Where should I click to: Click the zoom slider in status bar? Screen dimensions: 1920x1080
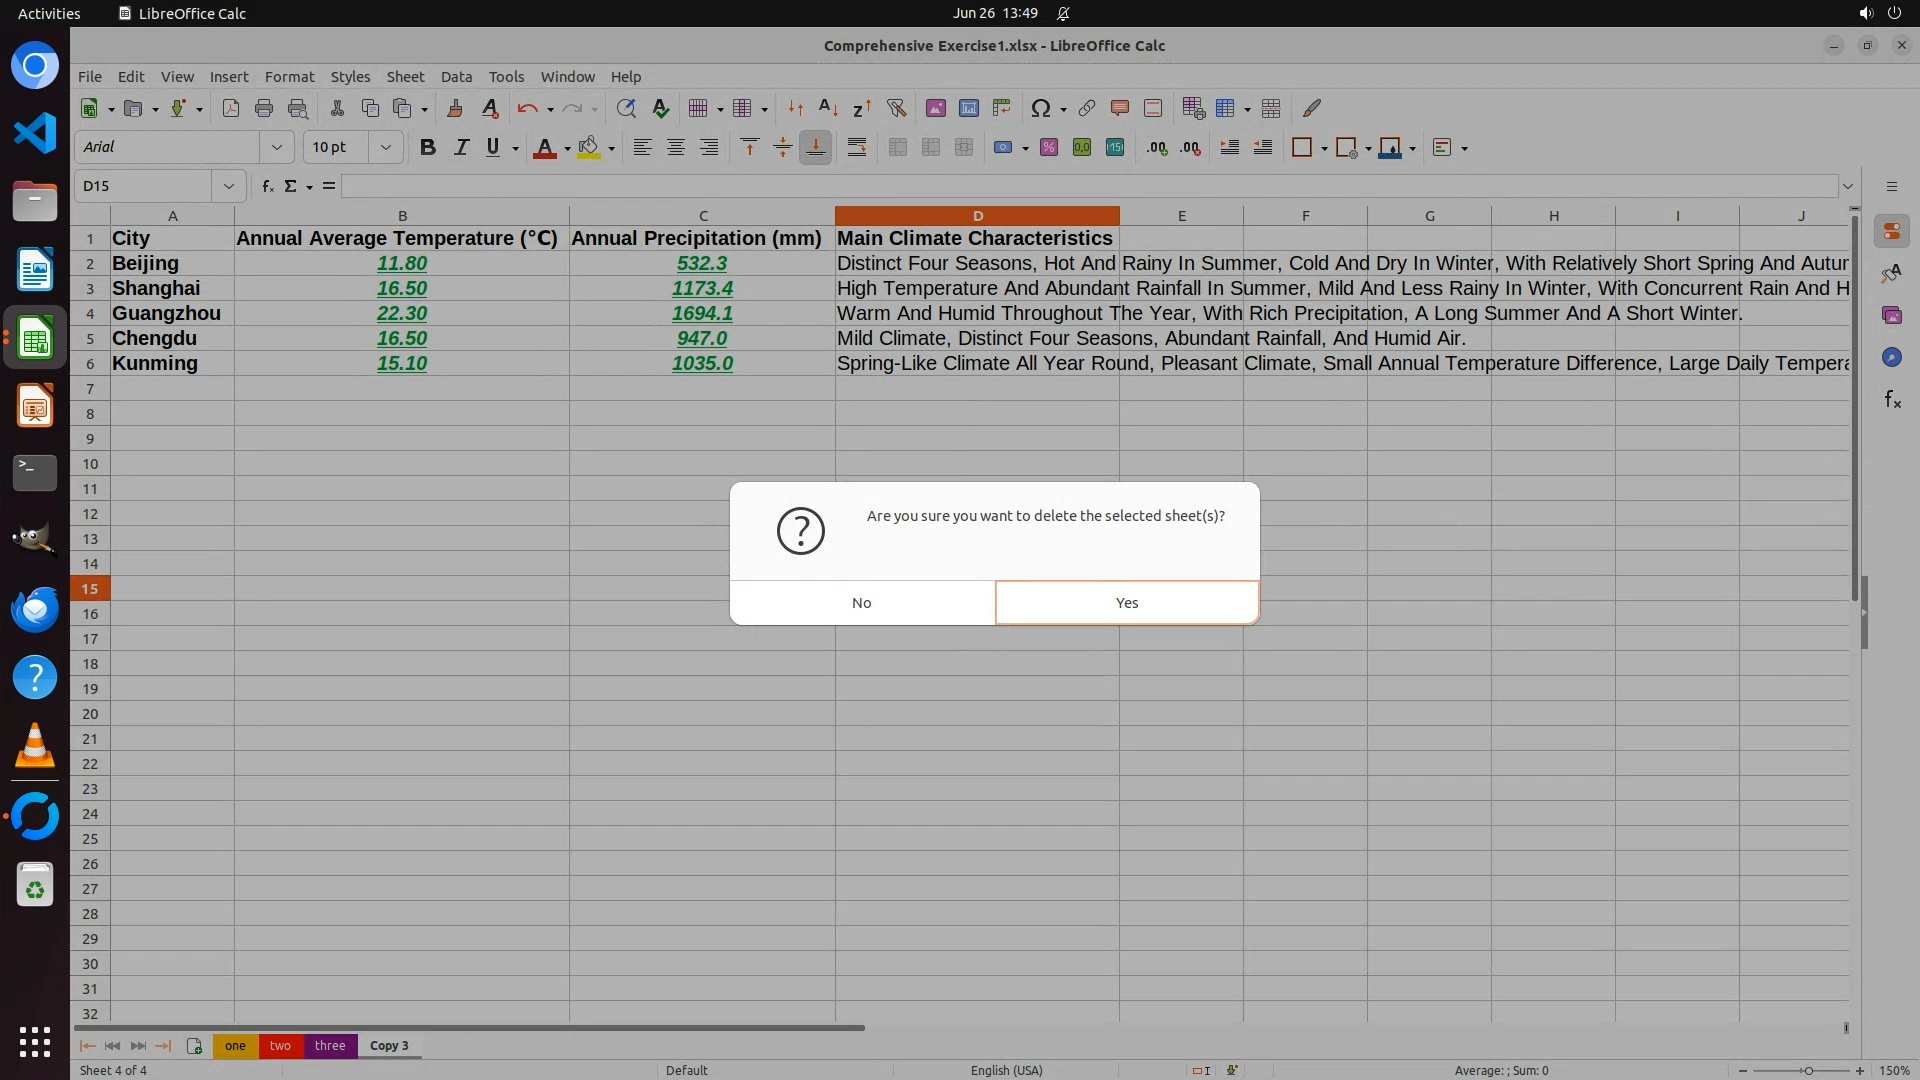click(x=1807, y=1070)
